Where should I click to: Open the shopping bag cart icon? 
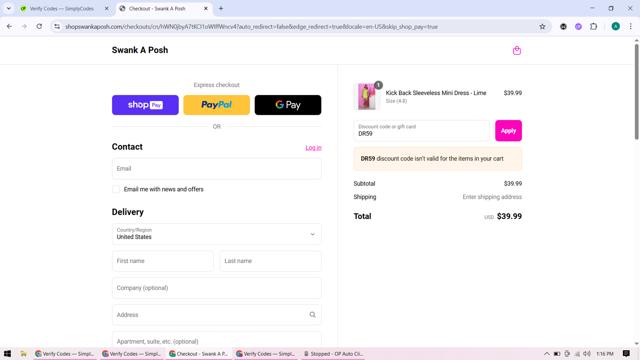coord(517,51)
